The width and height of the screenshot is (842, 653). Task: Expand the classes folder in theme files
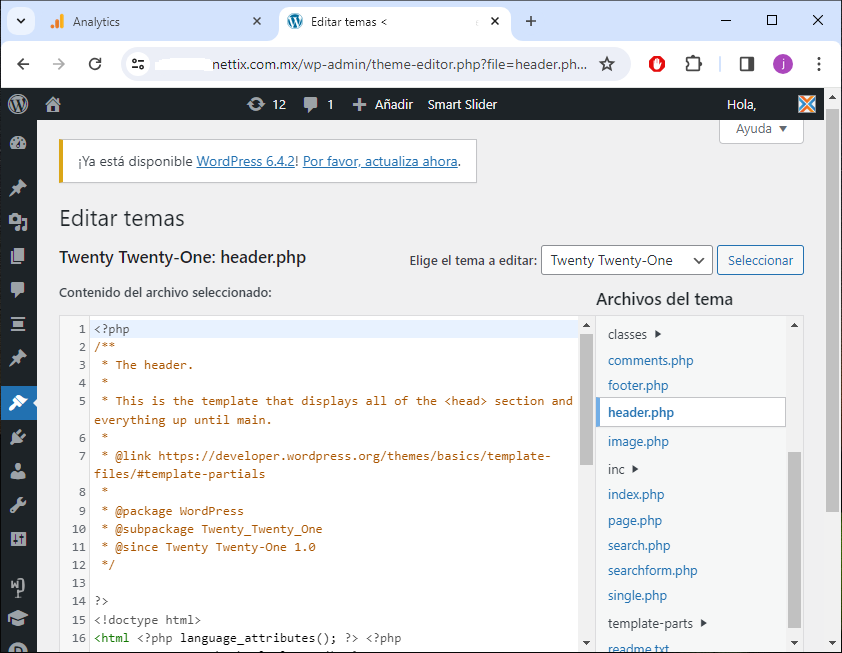(x=635, y=335)
